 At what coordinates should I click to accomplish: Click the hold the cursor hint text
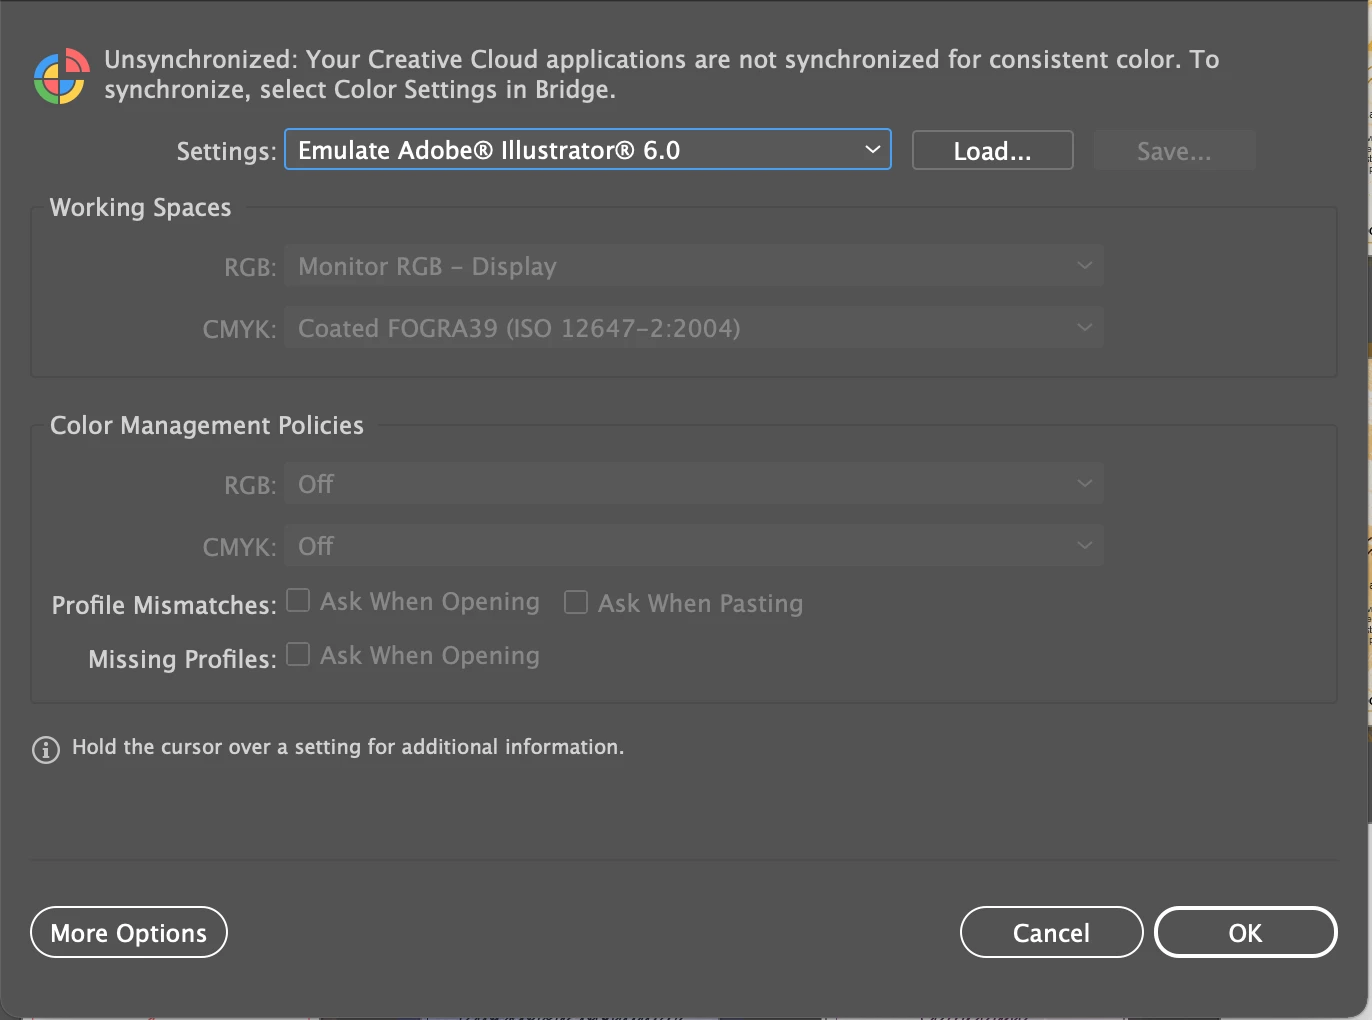pos(348,747)
